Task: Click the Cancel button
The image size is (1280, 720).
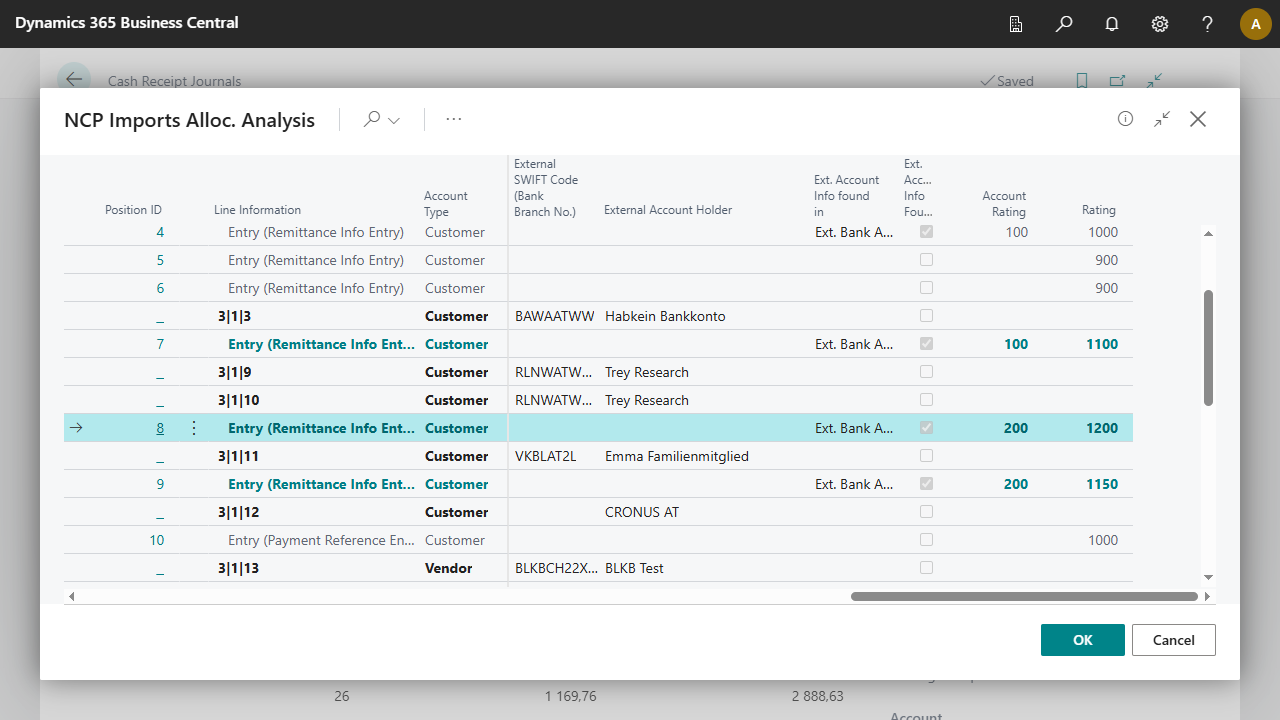Action: coord(1174,640)
